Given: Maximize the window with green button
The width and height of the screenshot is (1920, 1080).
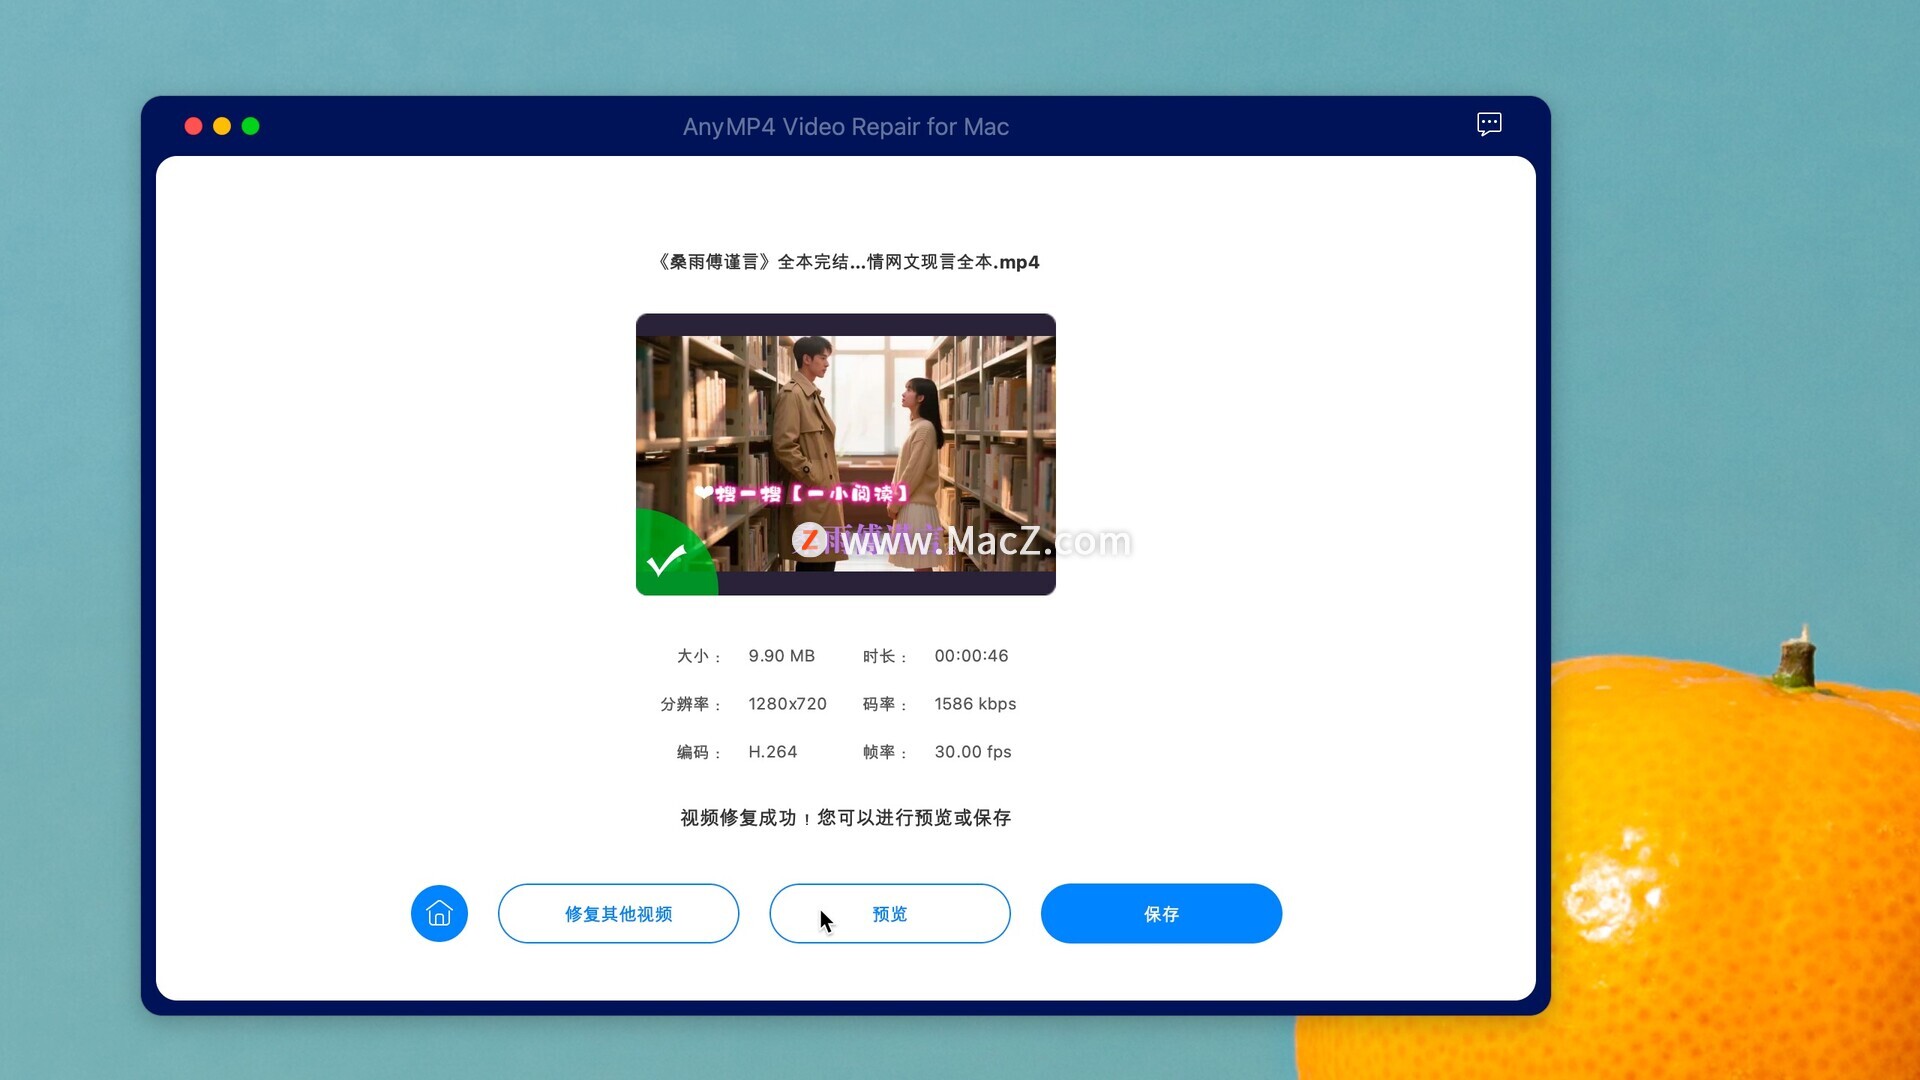Looking at the screenshot, I should click(x=251, y=126).
